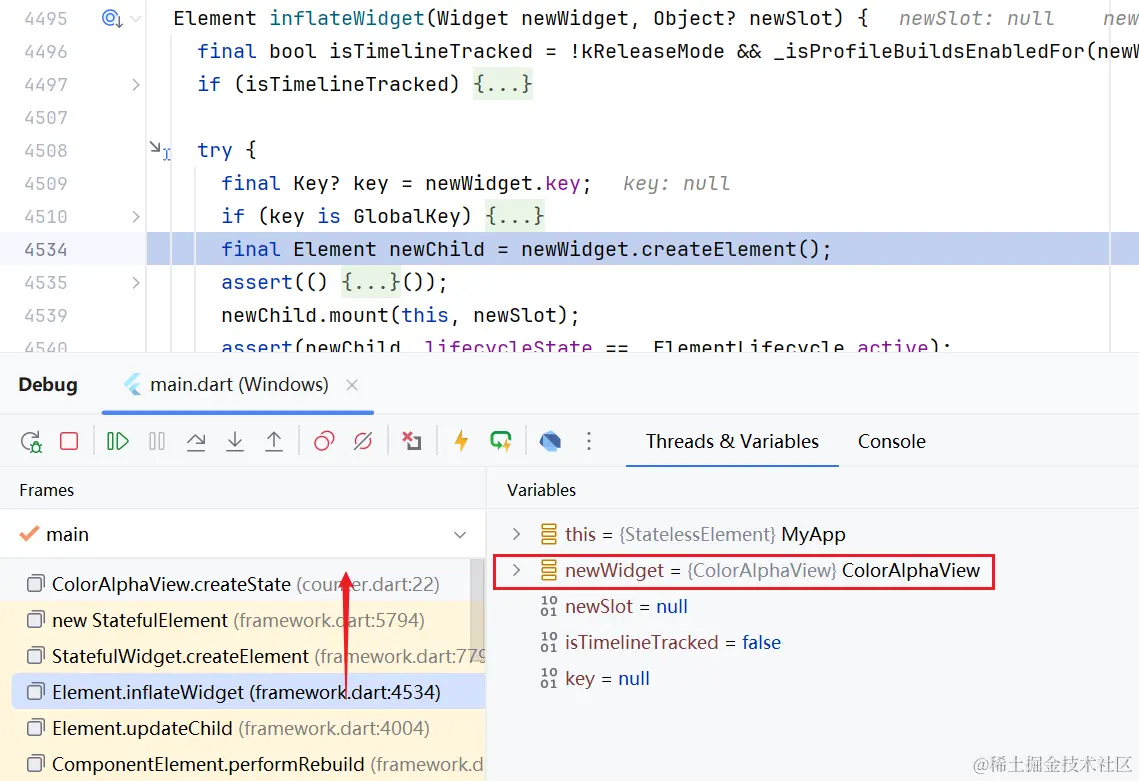Select main.dart (Windows) debug tab
Screen dimensions: 1139x781
pos(238,384)
